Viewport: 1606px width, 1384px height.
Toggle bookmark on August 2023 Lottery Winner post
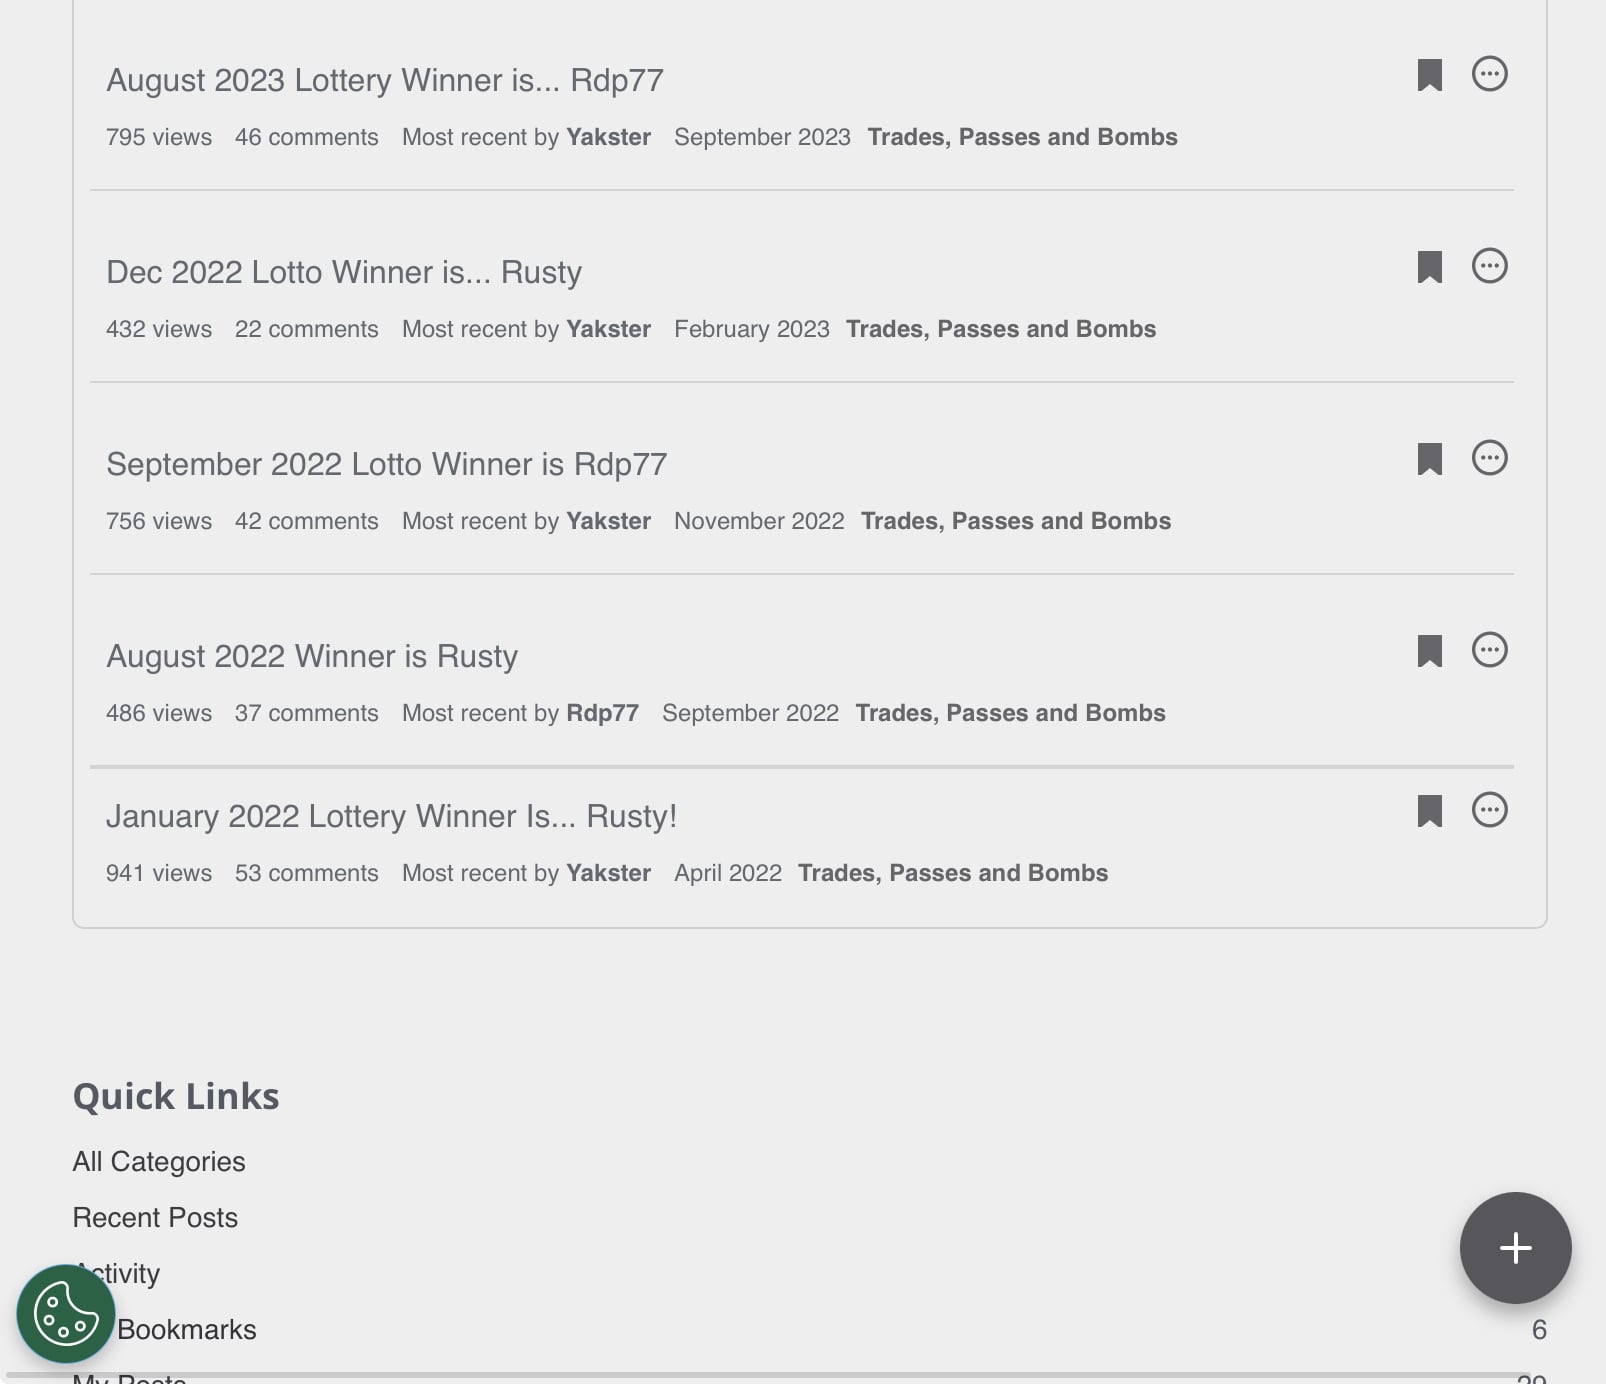click(x=1430, y=75)
